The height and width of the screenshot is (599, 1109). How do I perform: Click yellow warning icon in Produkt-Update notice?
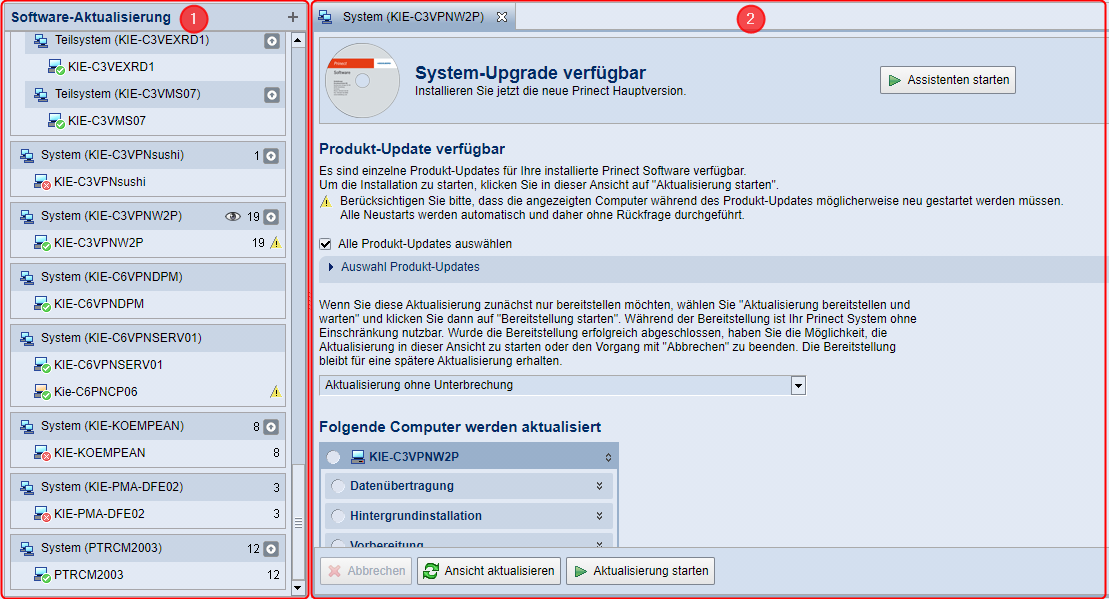[325, 202]
